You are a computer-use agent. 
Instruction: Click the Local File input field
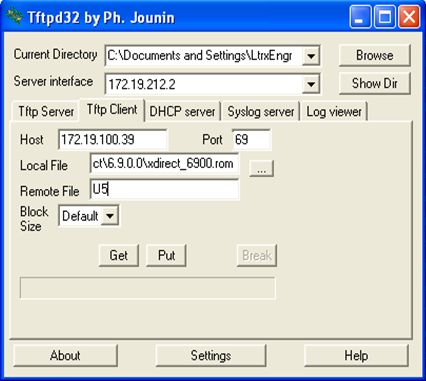point(164,164)
